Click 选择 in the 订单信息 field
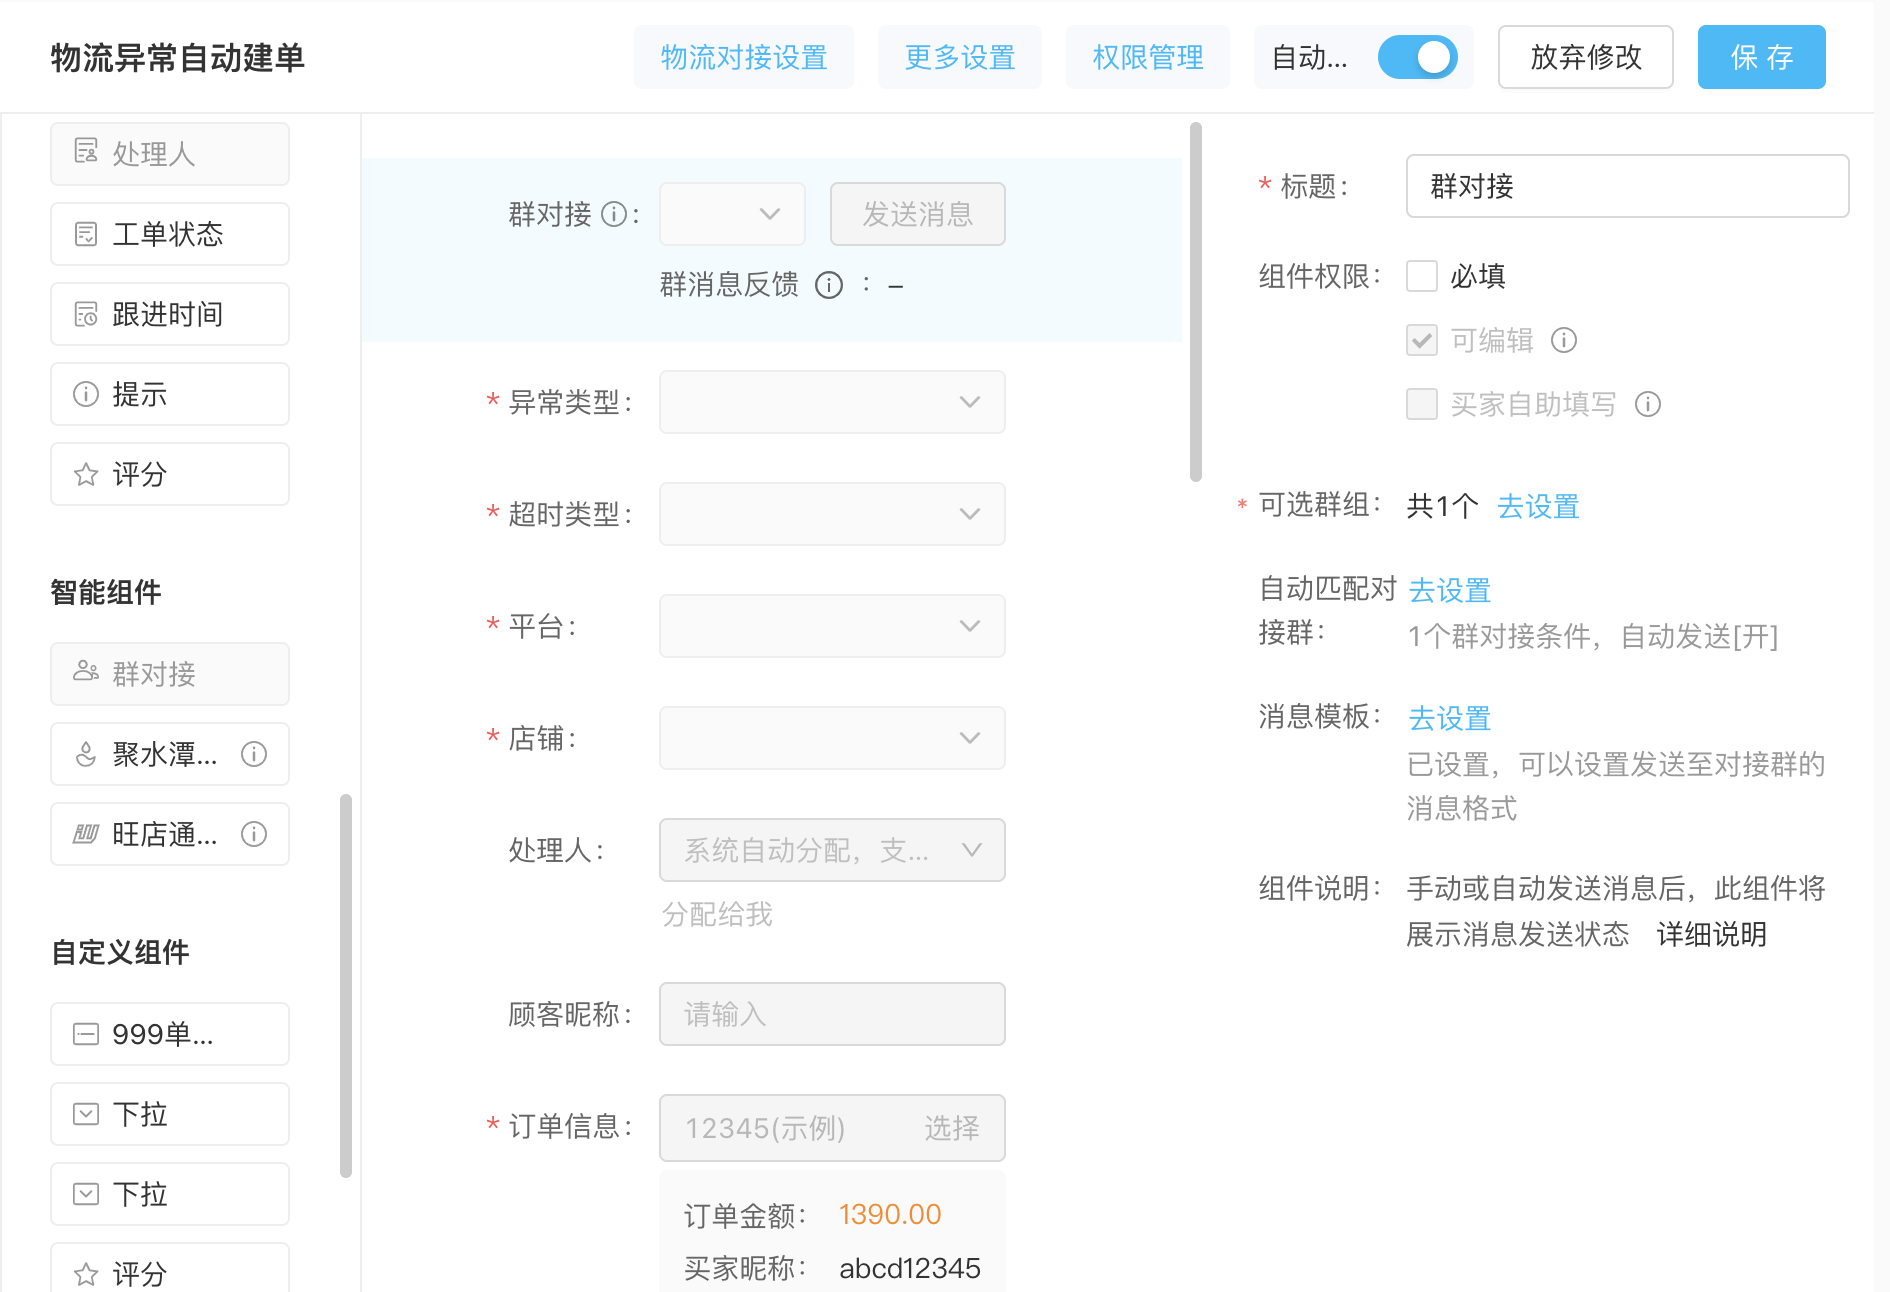 (x=951, y=1128)
